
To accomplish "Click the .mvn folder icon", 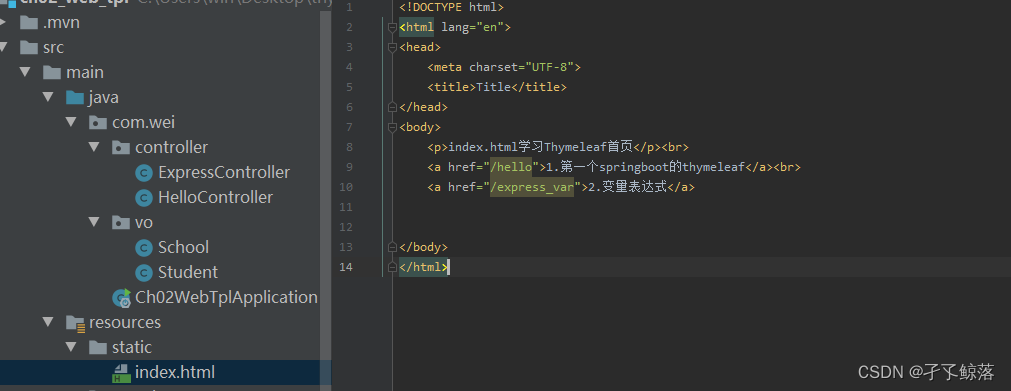I will (29, 23).
